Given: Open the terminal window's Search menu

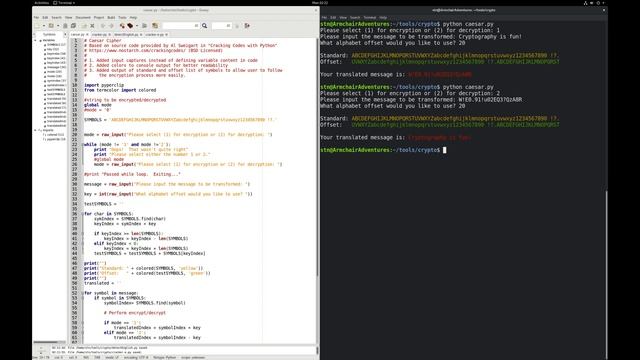Looking at the screenshot, I should tap(355, 18).
